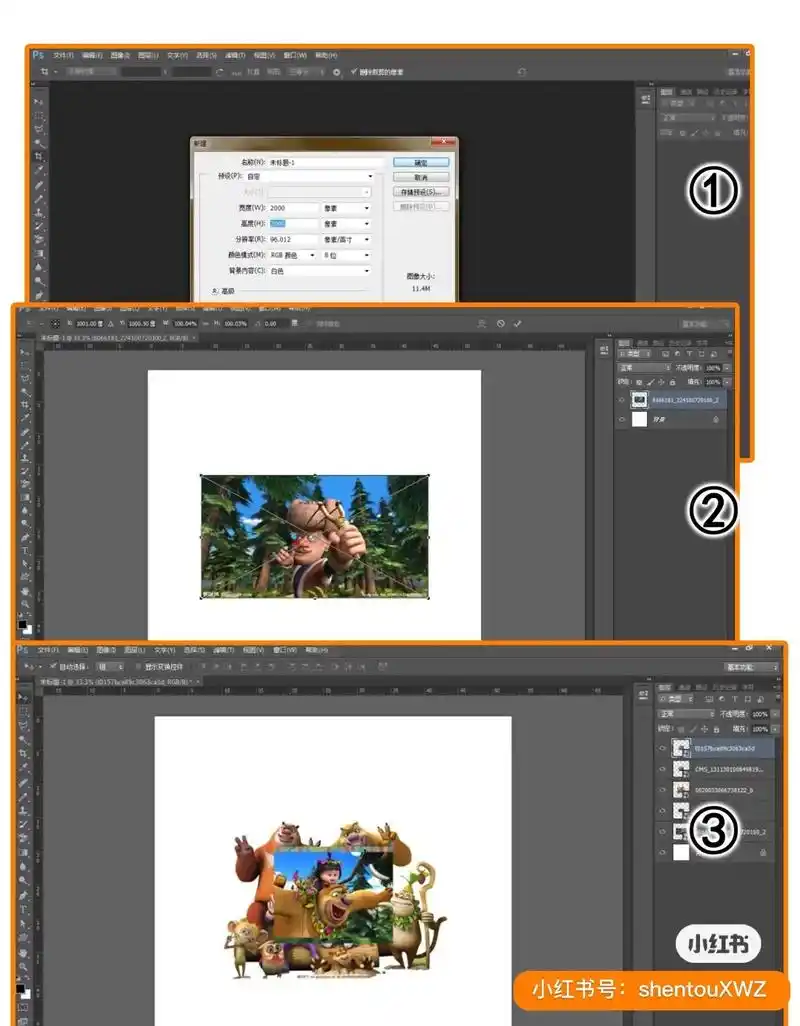Open the 文件 menu in the top window
This screenshot has width=800, height=1026.
[63, 55]
